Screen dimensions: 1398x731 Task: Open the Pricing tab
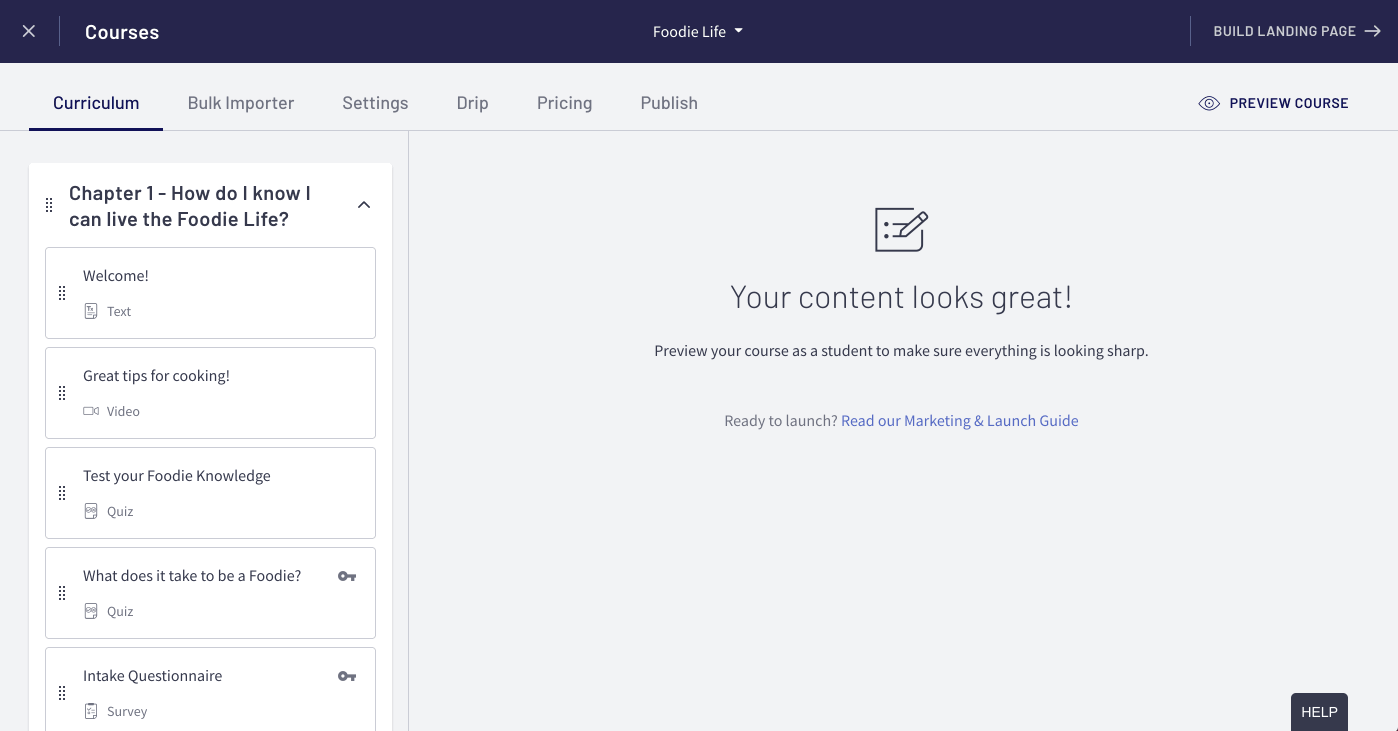click(564, 103)
